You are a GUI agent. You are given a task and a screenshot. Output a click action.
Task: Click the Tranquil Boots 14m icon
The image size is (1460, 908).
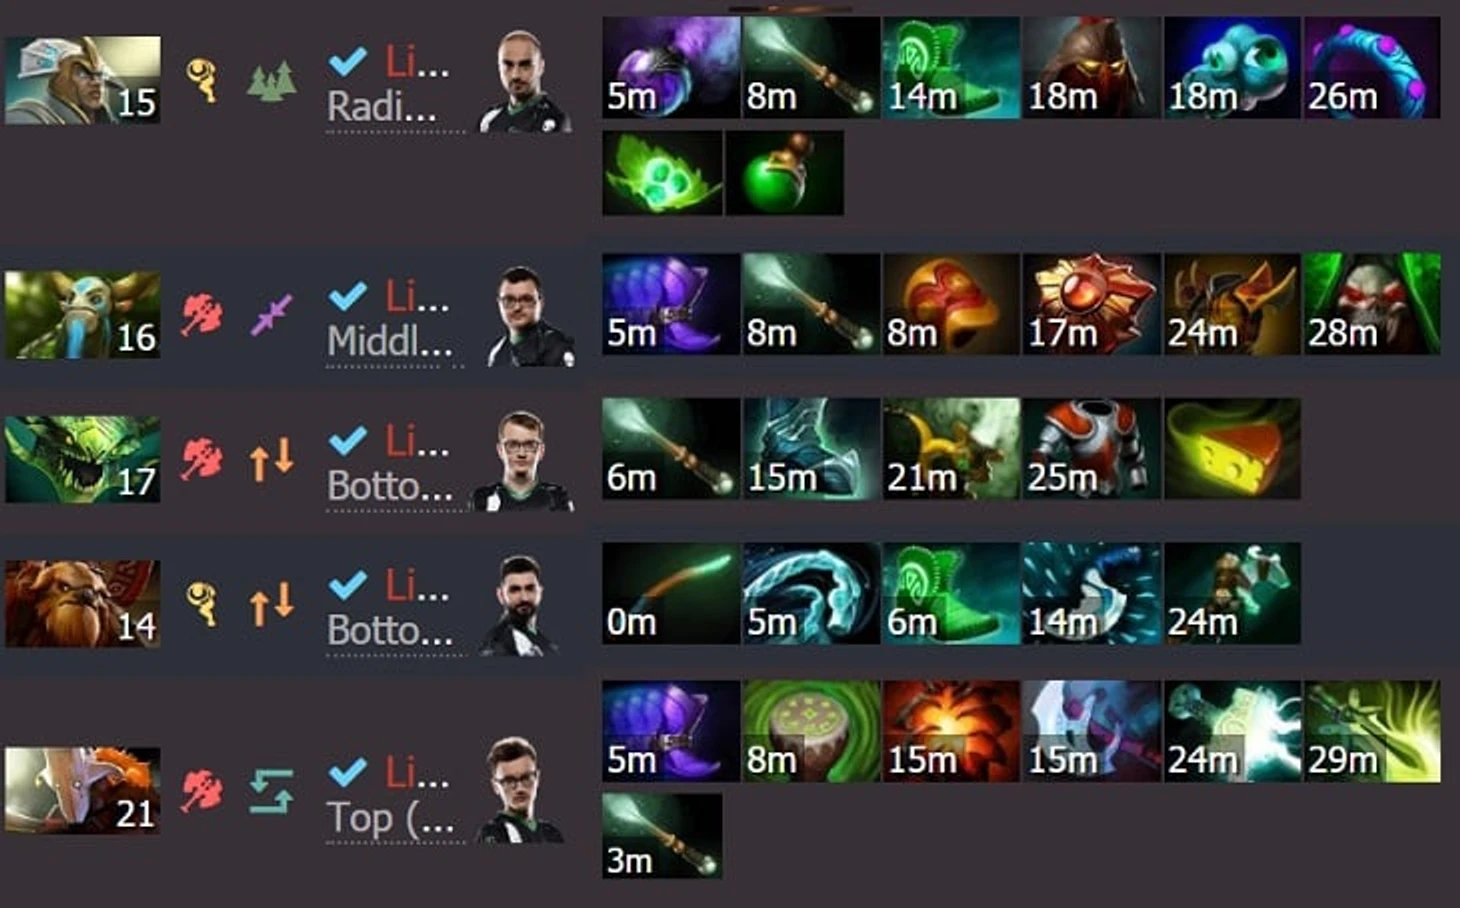951,68
